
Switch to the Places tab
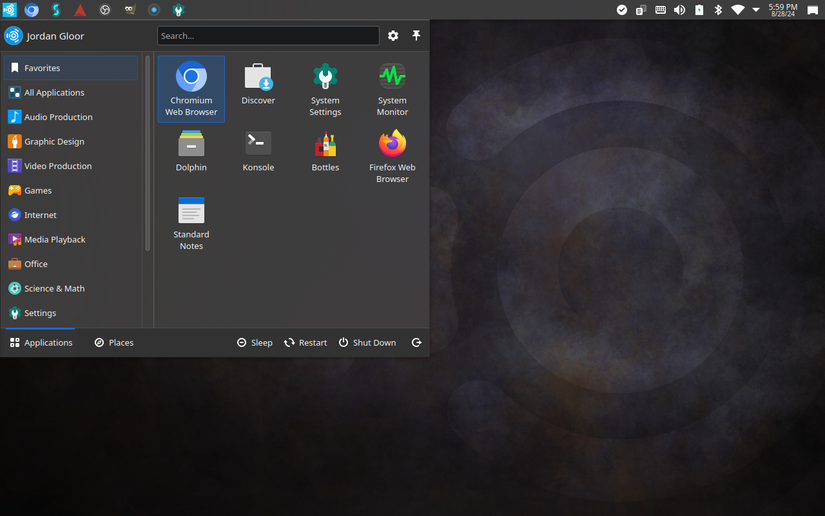(114, 342)
